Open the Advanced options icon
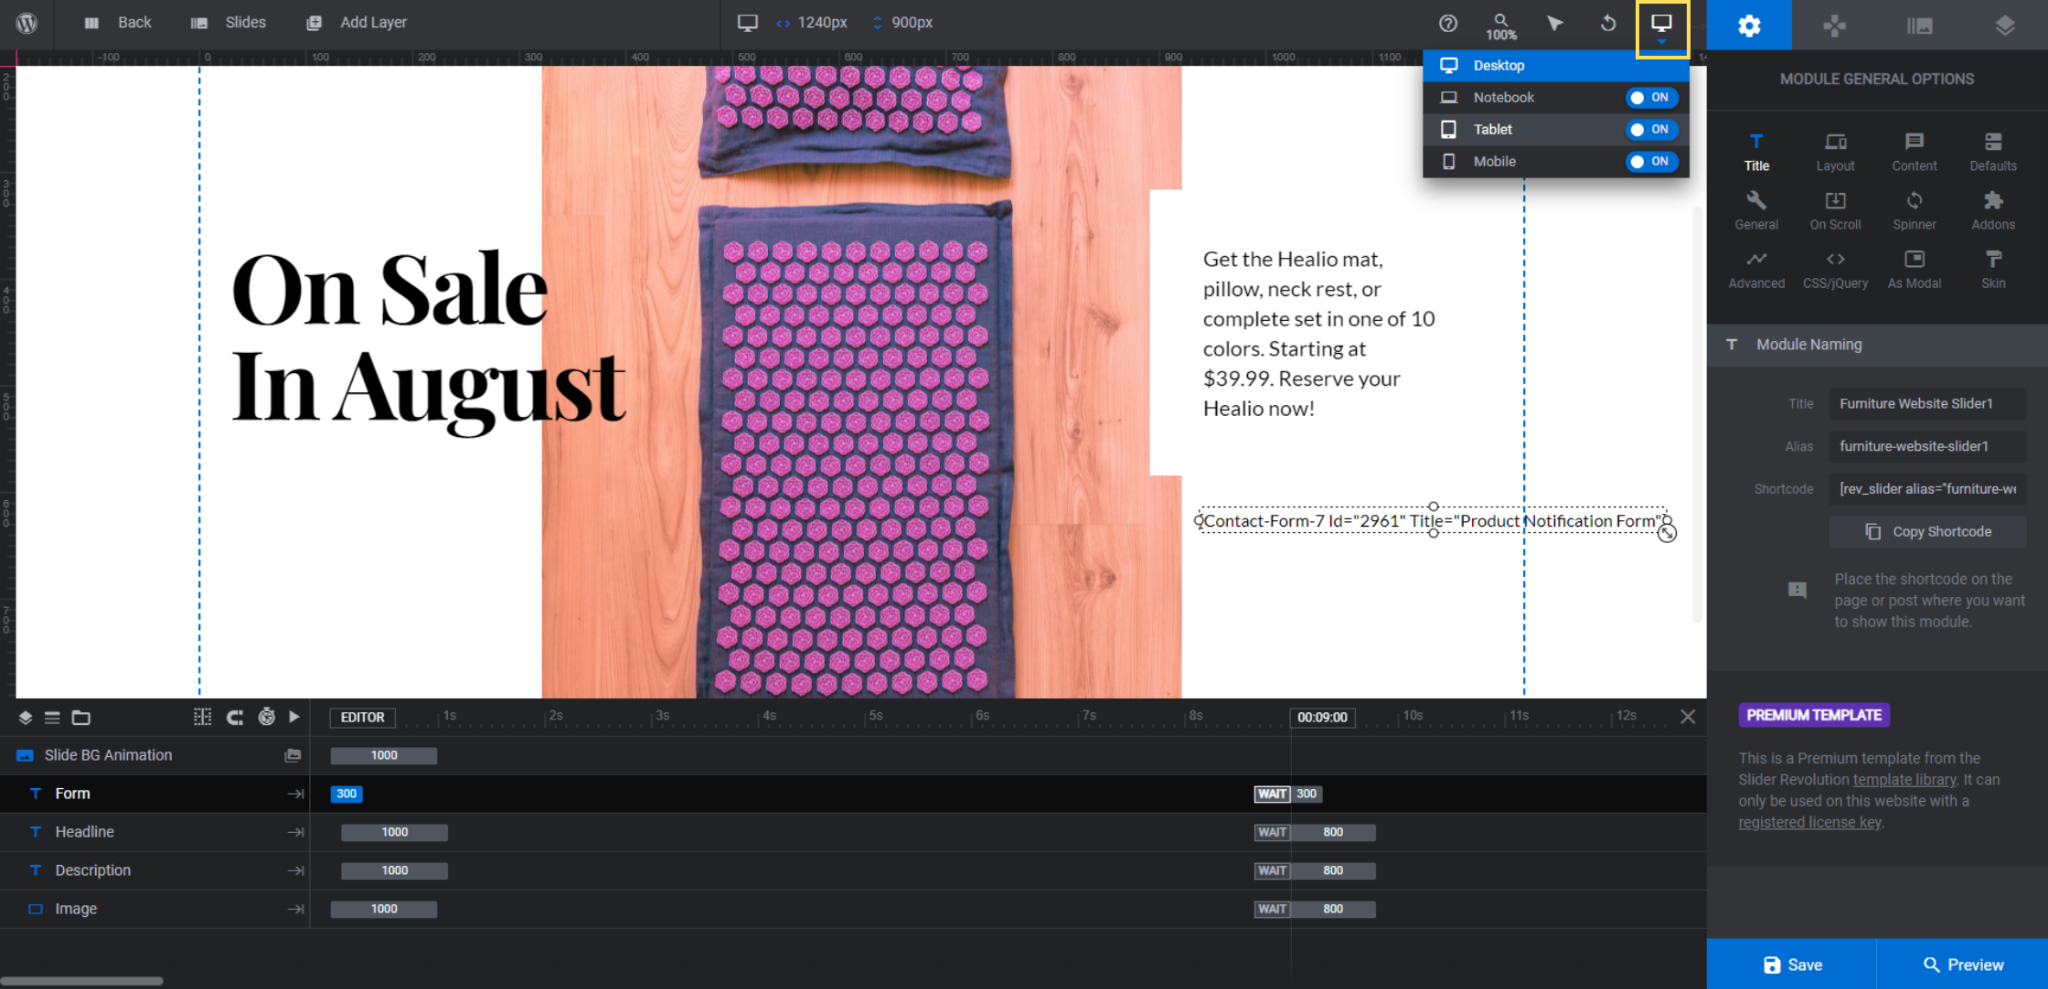This screenshot has height=989, width=2048. (x=1757, y=270)
